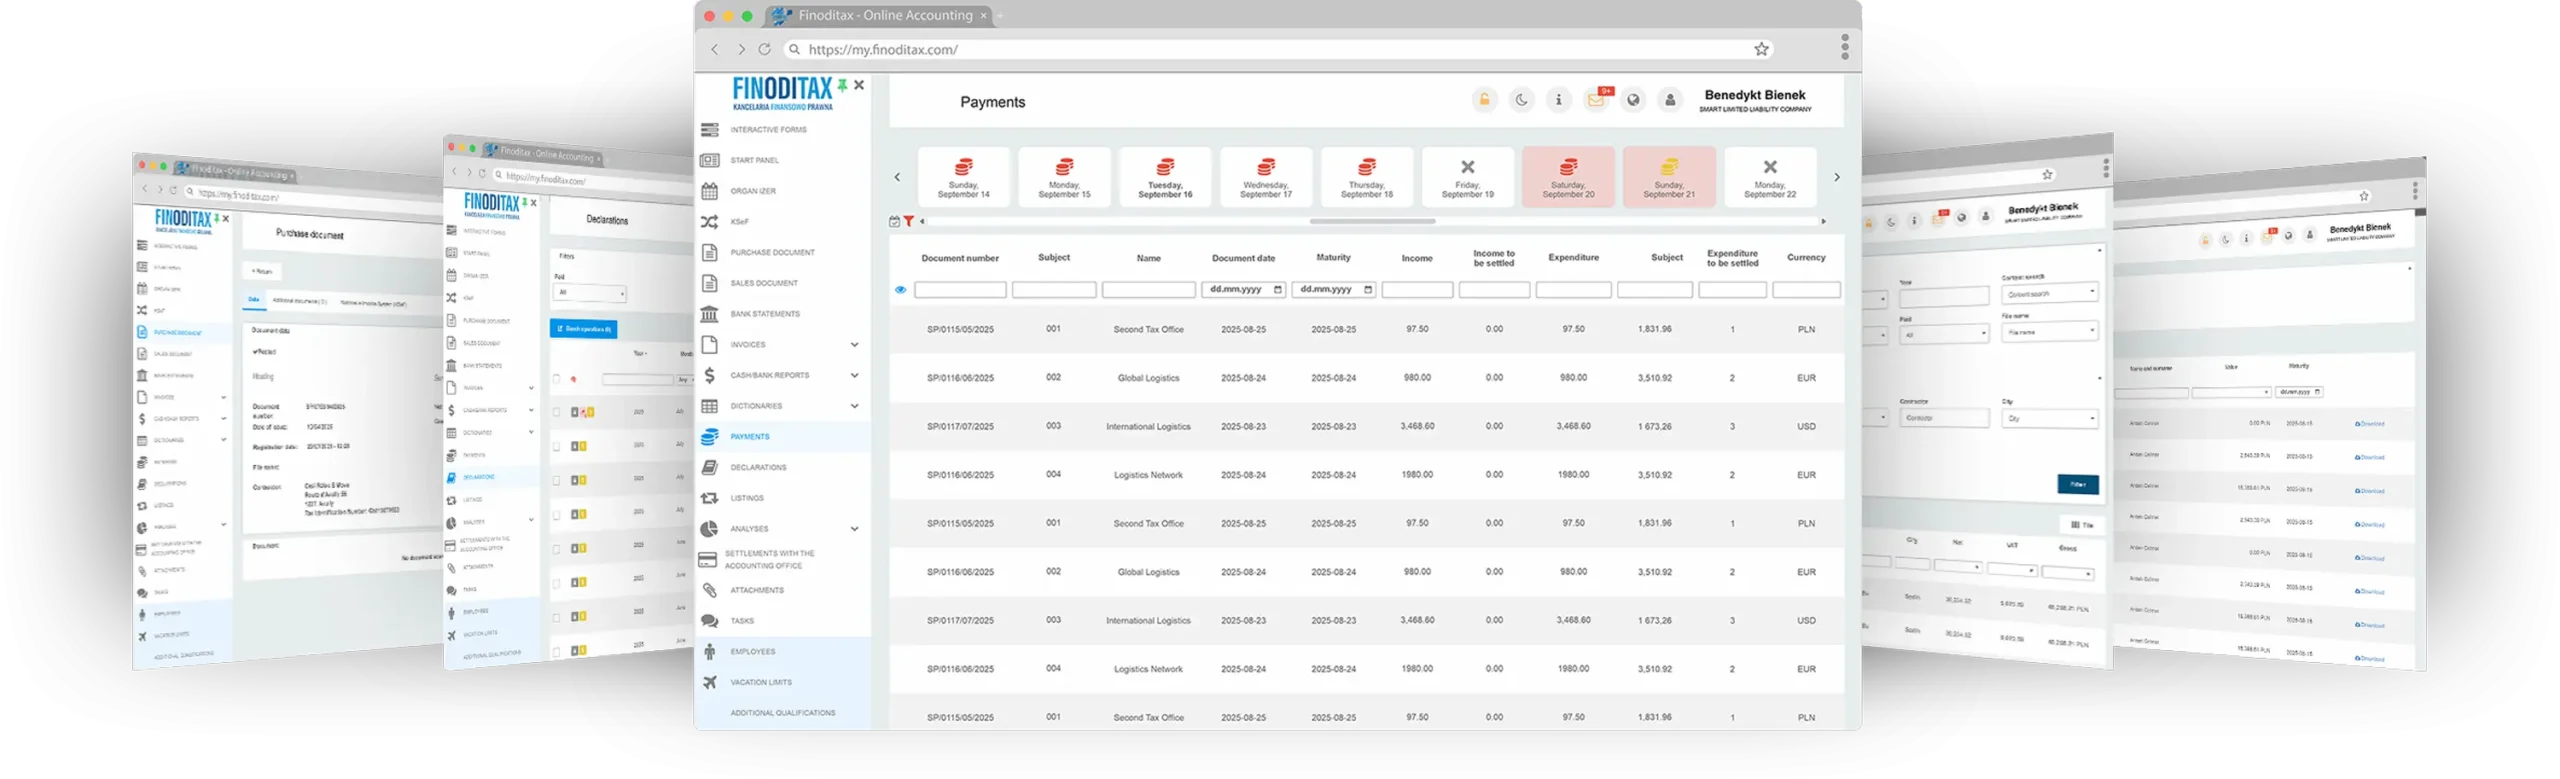Open the Organizer calendar icon

tap(710, 191)
